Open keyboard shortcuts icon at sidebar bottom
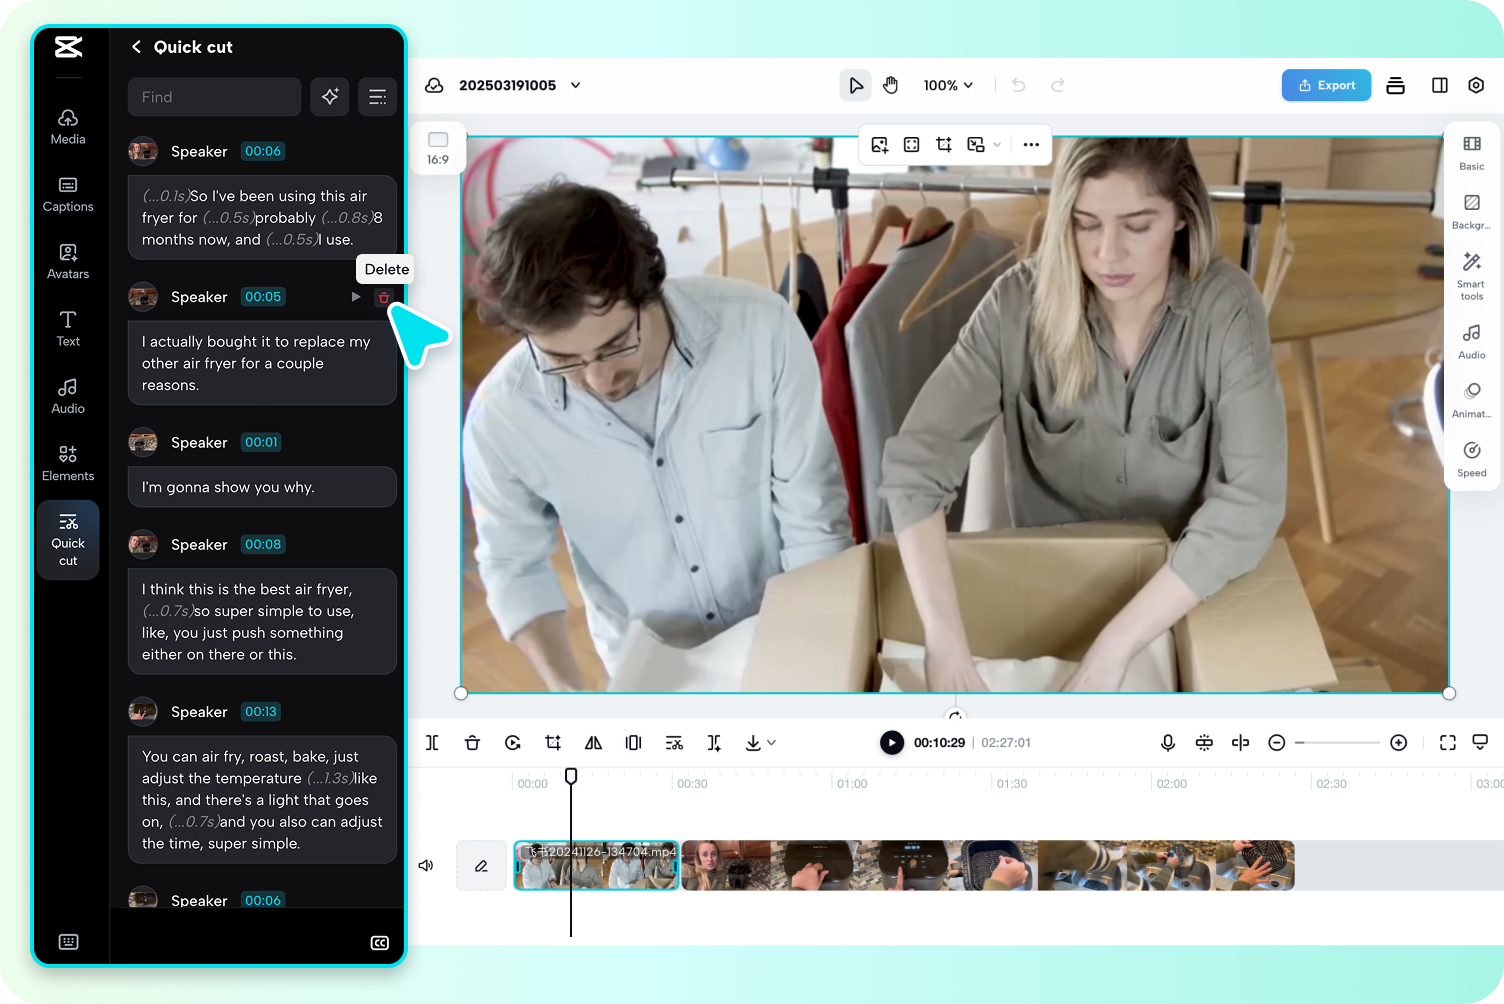 pyautogui.click(x=68, y=942)
